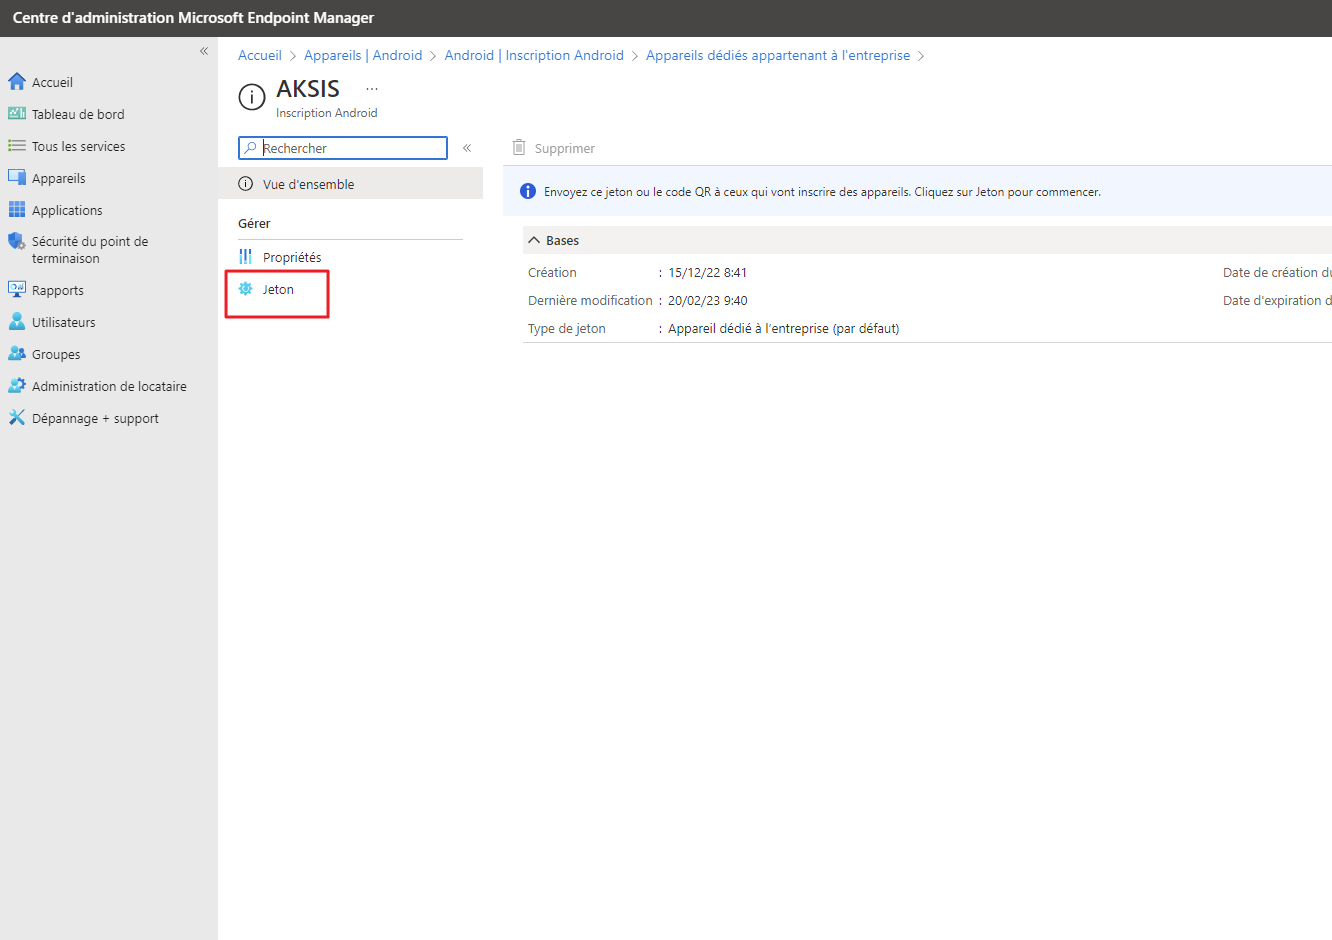Click the Propriétés bars icon
Viewport: 1332px width, 940px height.
[x=246, y=257]
